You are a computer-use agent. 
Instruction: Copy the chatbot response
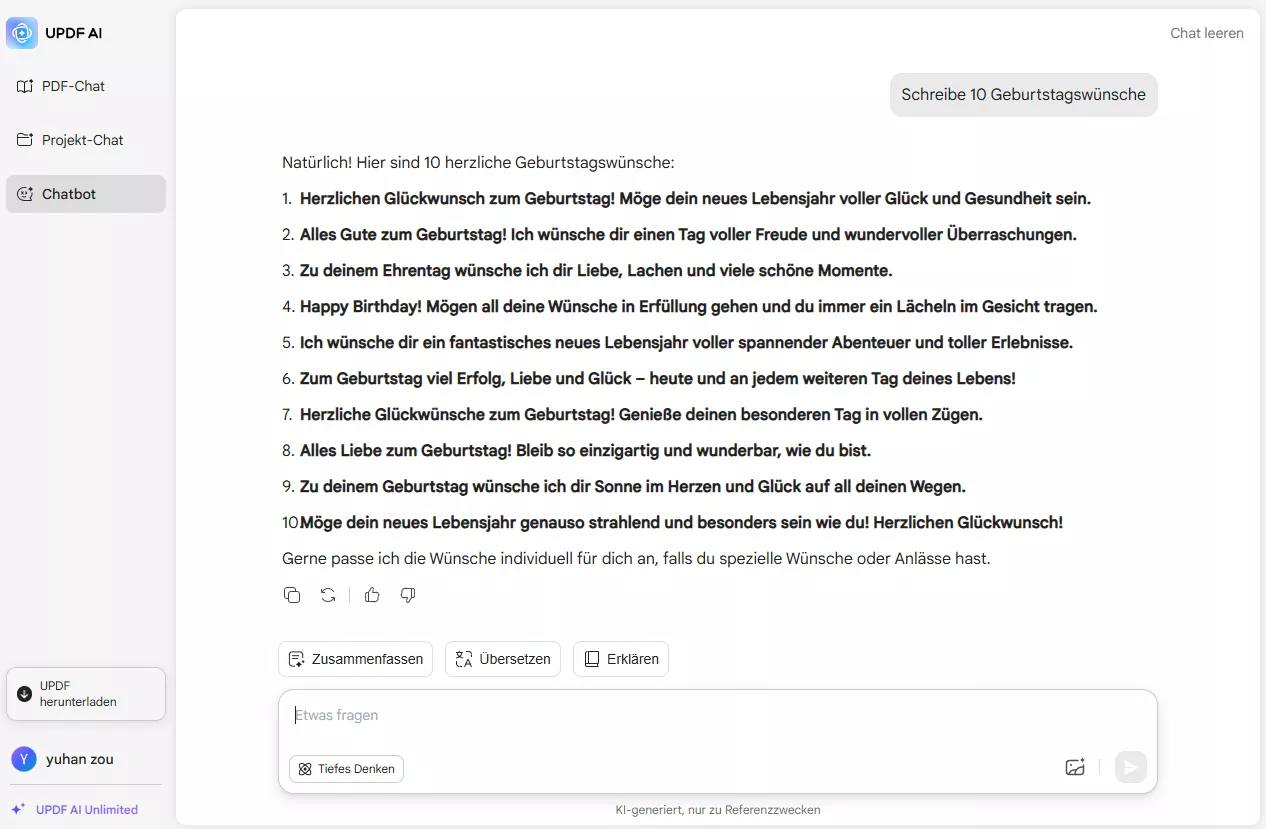pyautogui.click(x=292, y=595)
